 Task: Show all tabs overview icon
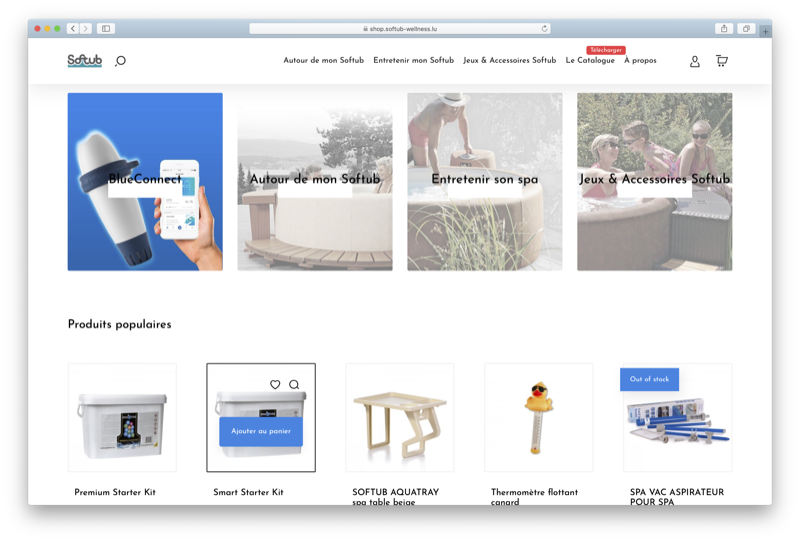pos(746,29)
